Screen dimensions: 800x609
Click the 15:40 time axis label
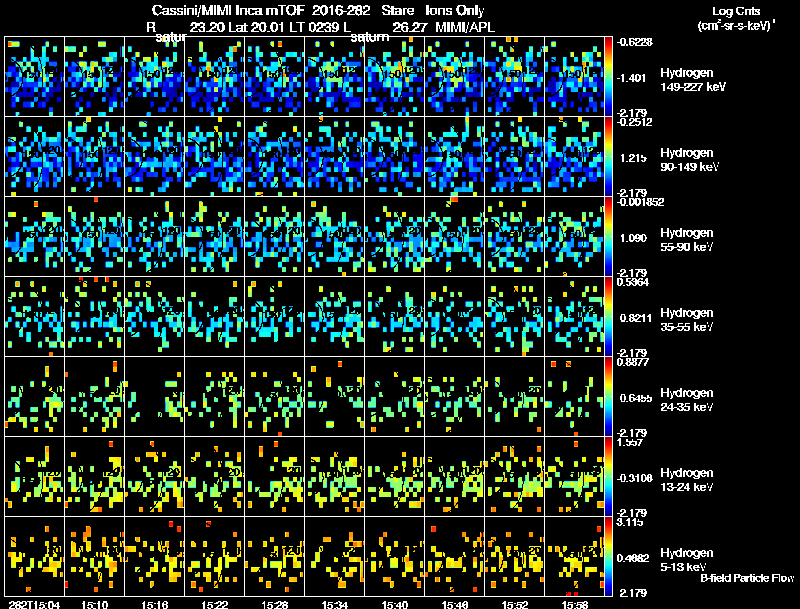(x=395, y=604)
